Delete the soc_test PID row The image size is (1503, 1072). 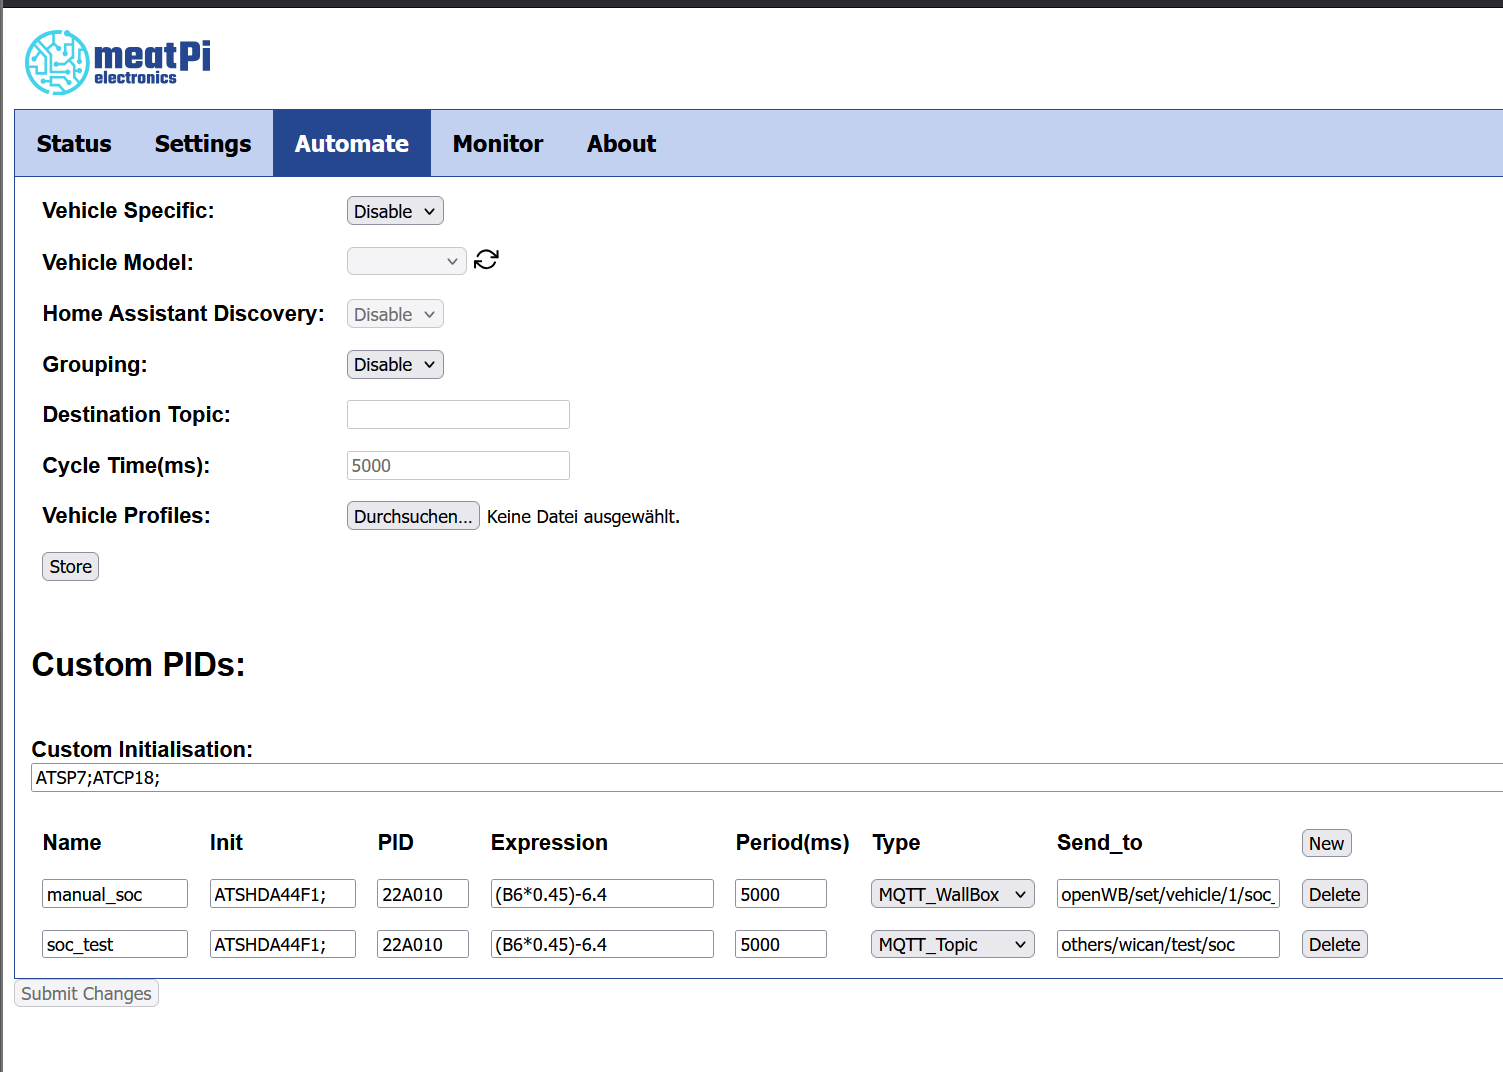pos(1334,944)
